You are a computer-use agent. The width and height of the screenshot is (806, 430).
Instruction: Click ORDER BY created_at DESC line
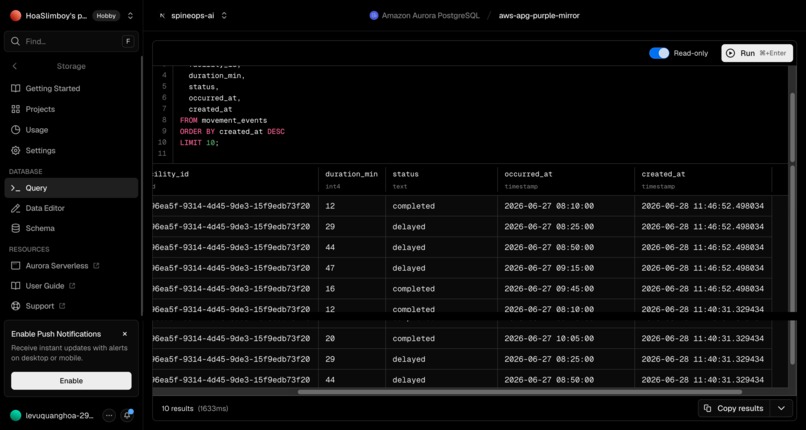click(x=232, y=132)
